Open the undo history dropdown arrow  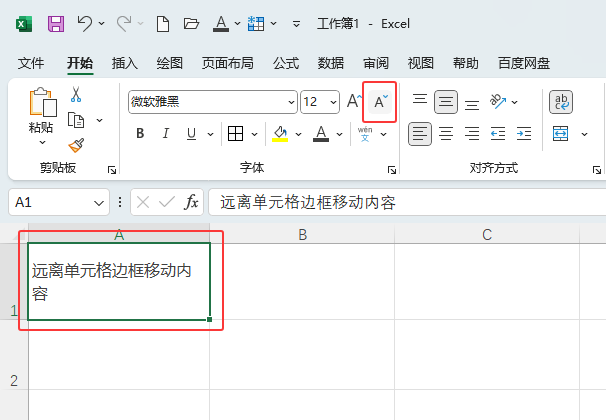pyautogui.click(x=101, y=24)
